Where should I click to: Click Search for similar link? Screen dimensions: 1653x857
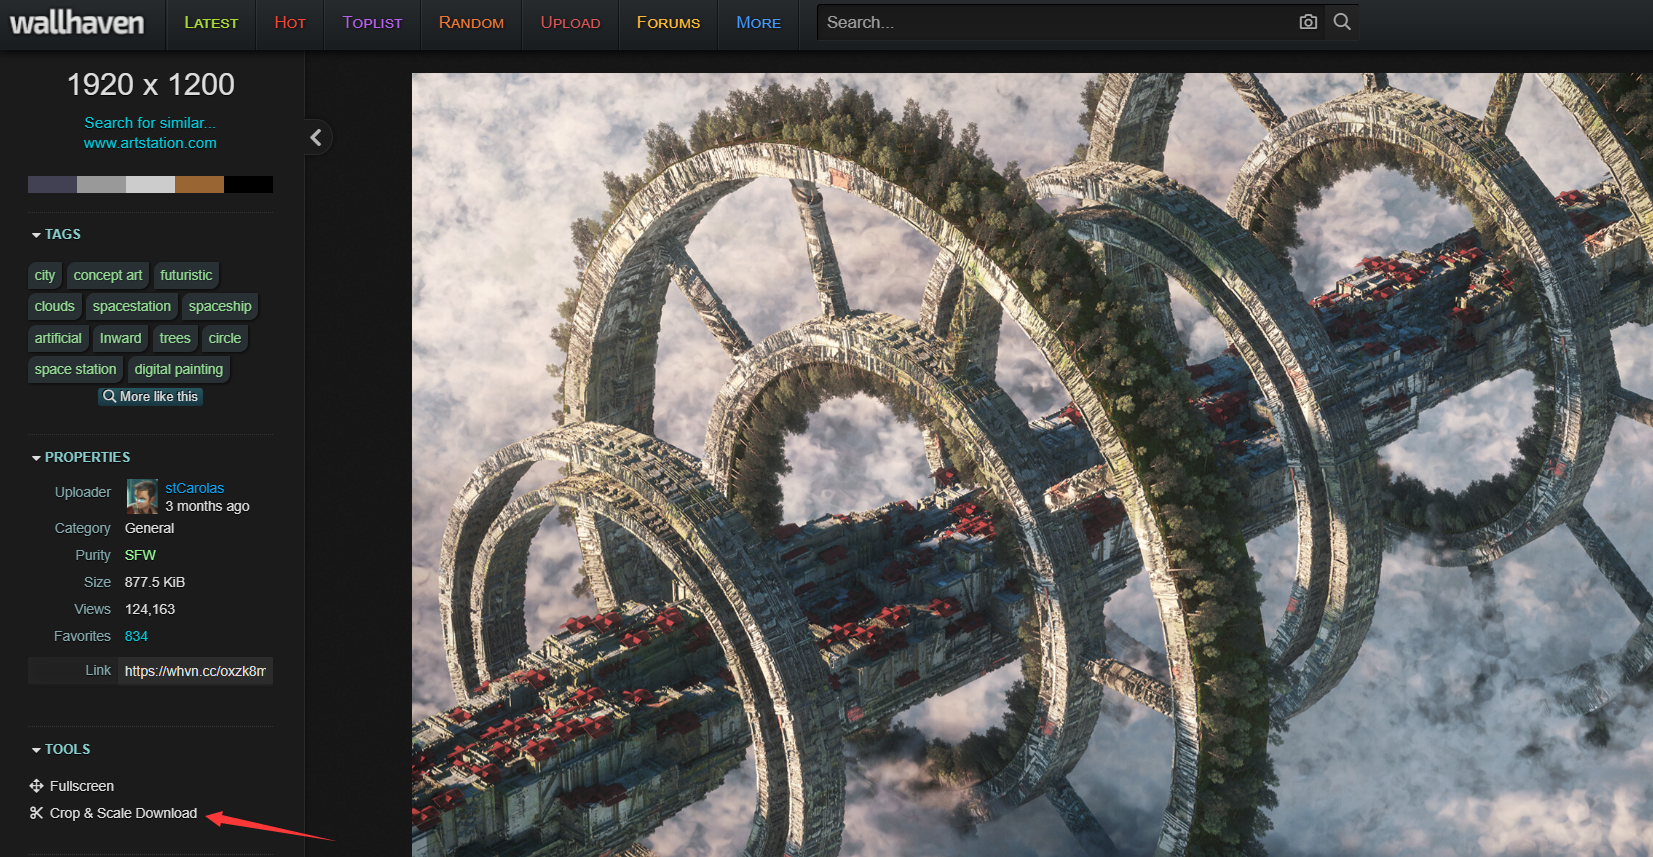pyautogui.click(x=150, y=123)
